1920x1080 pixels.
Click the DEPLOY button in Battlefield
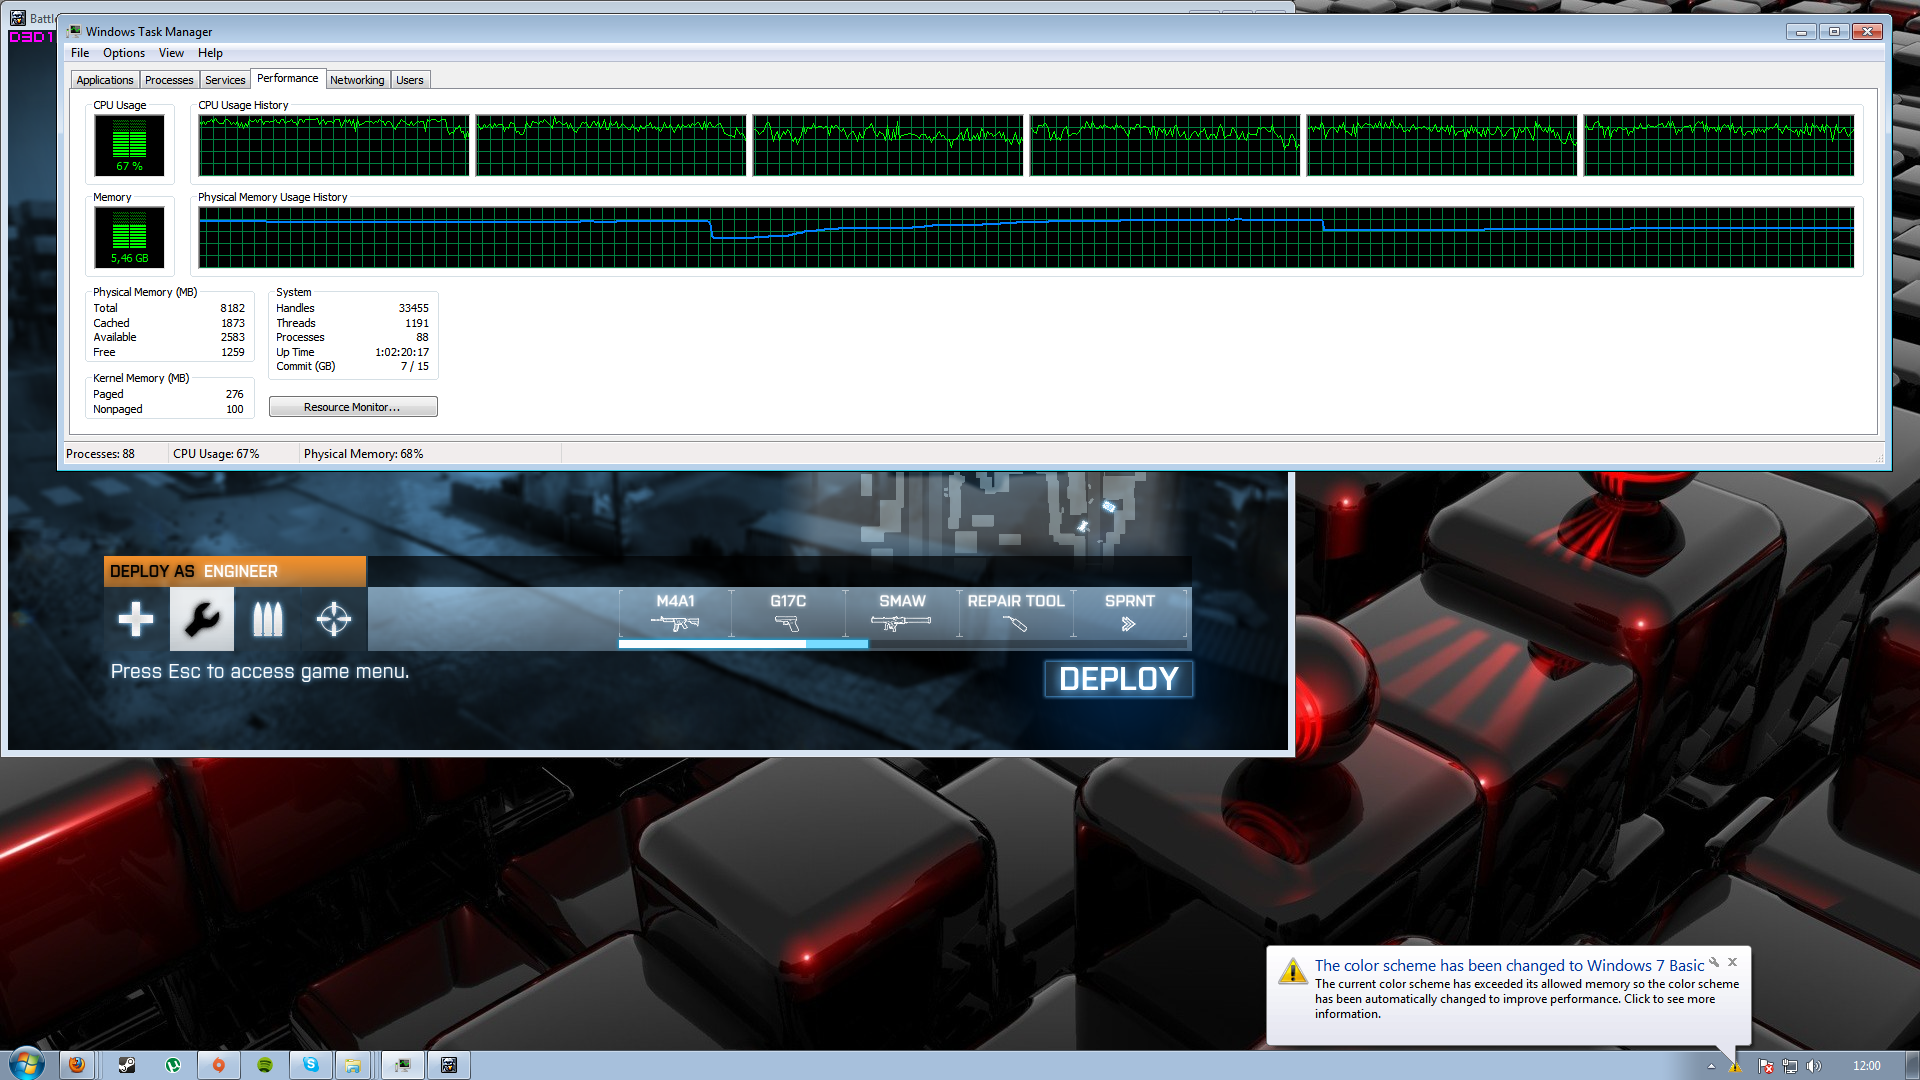[1119, 679]
